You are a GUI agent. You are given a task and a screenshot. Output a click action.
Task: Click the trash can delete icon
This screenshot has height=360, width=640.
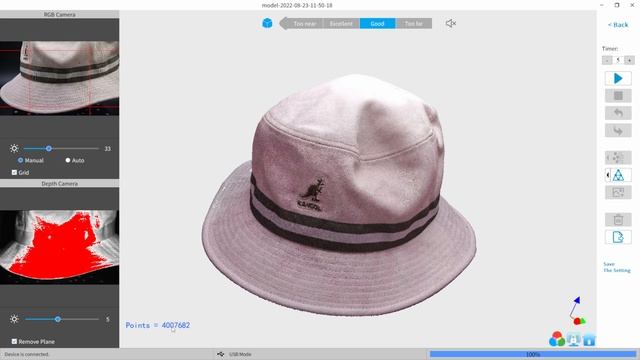(618, 220)
